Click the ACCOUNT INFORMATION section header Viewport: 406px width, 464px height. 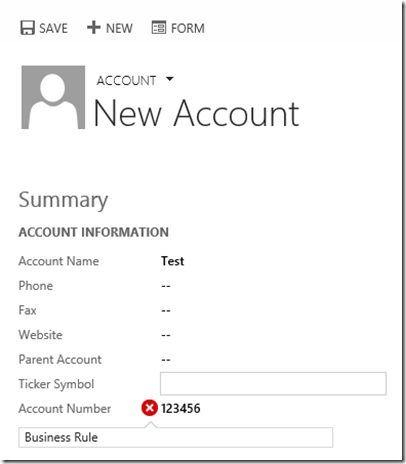94,232
